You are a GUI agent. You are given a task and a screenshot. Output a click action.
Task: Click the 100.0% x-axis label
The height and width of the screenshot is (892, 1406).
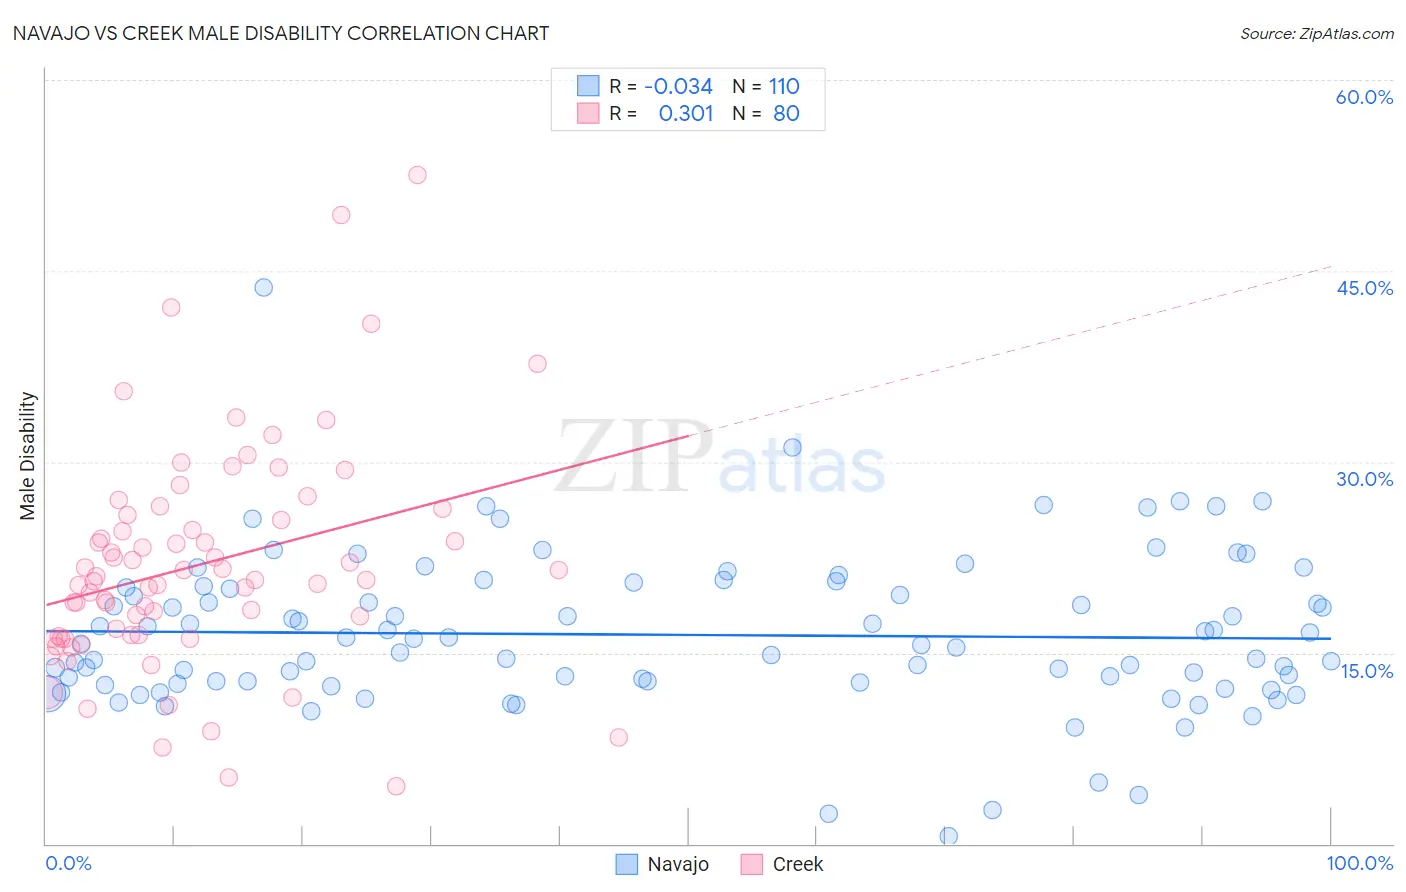pos(1360,863)
